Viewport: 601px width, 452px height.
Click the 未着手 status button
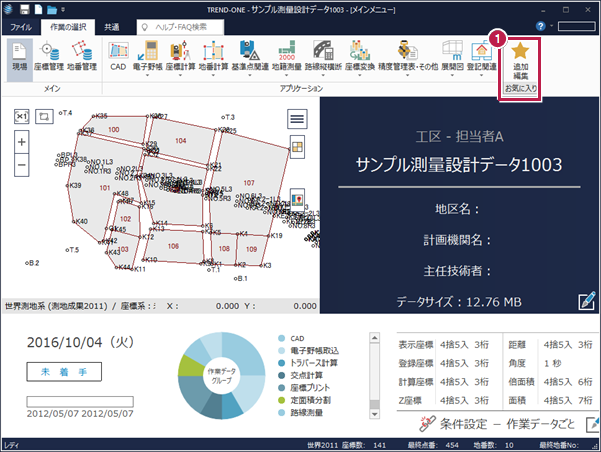tap(64, 372)
